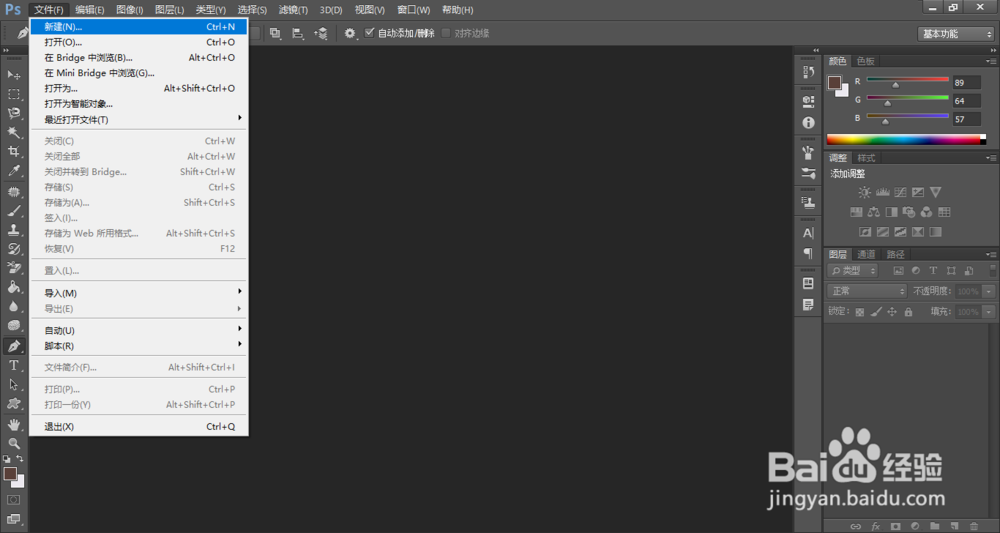
Task: Open the 类型 layer filter dropdown
Action: coord(853,271)
